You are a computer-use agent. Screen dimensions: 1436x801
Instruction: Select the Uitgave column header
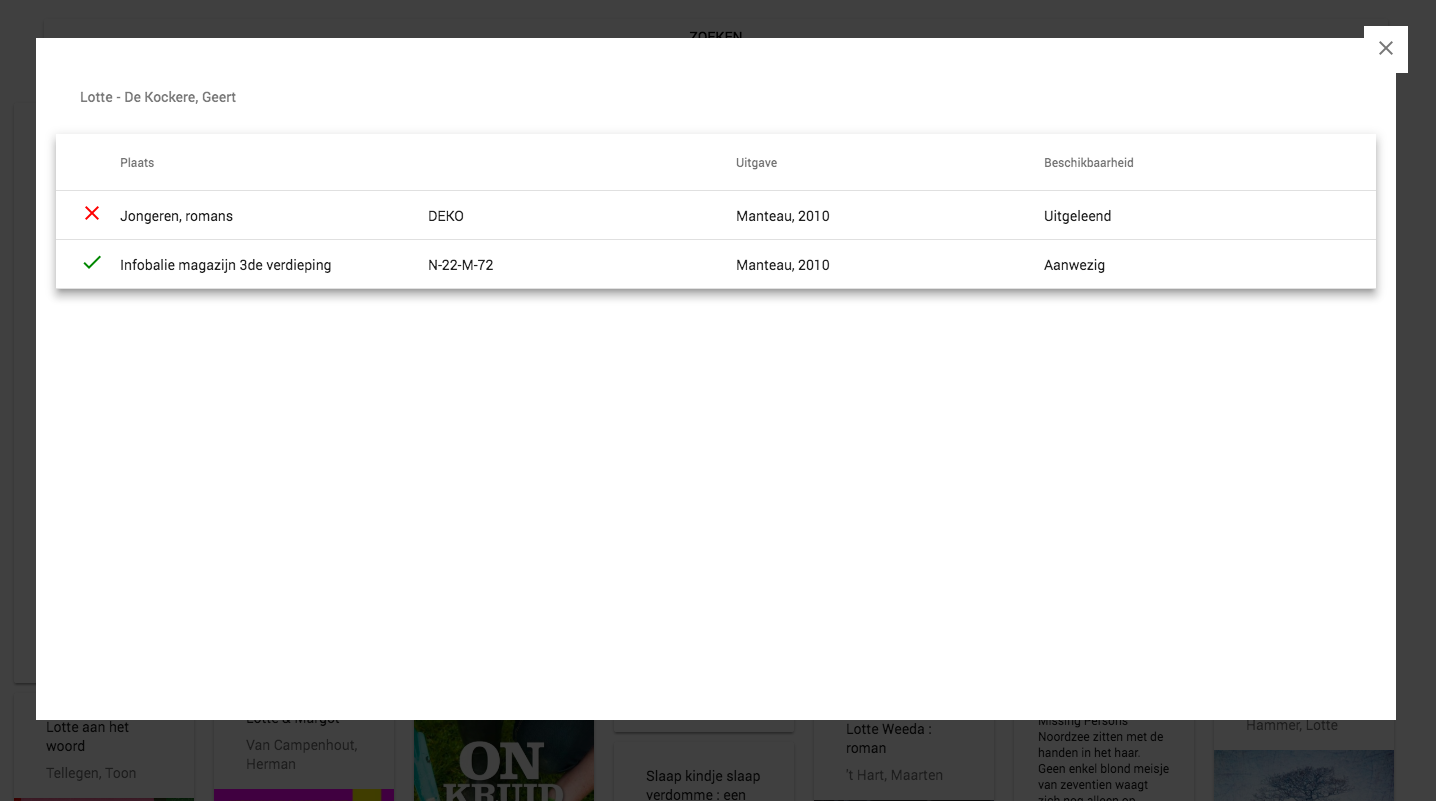pos(756,163)
